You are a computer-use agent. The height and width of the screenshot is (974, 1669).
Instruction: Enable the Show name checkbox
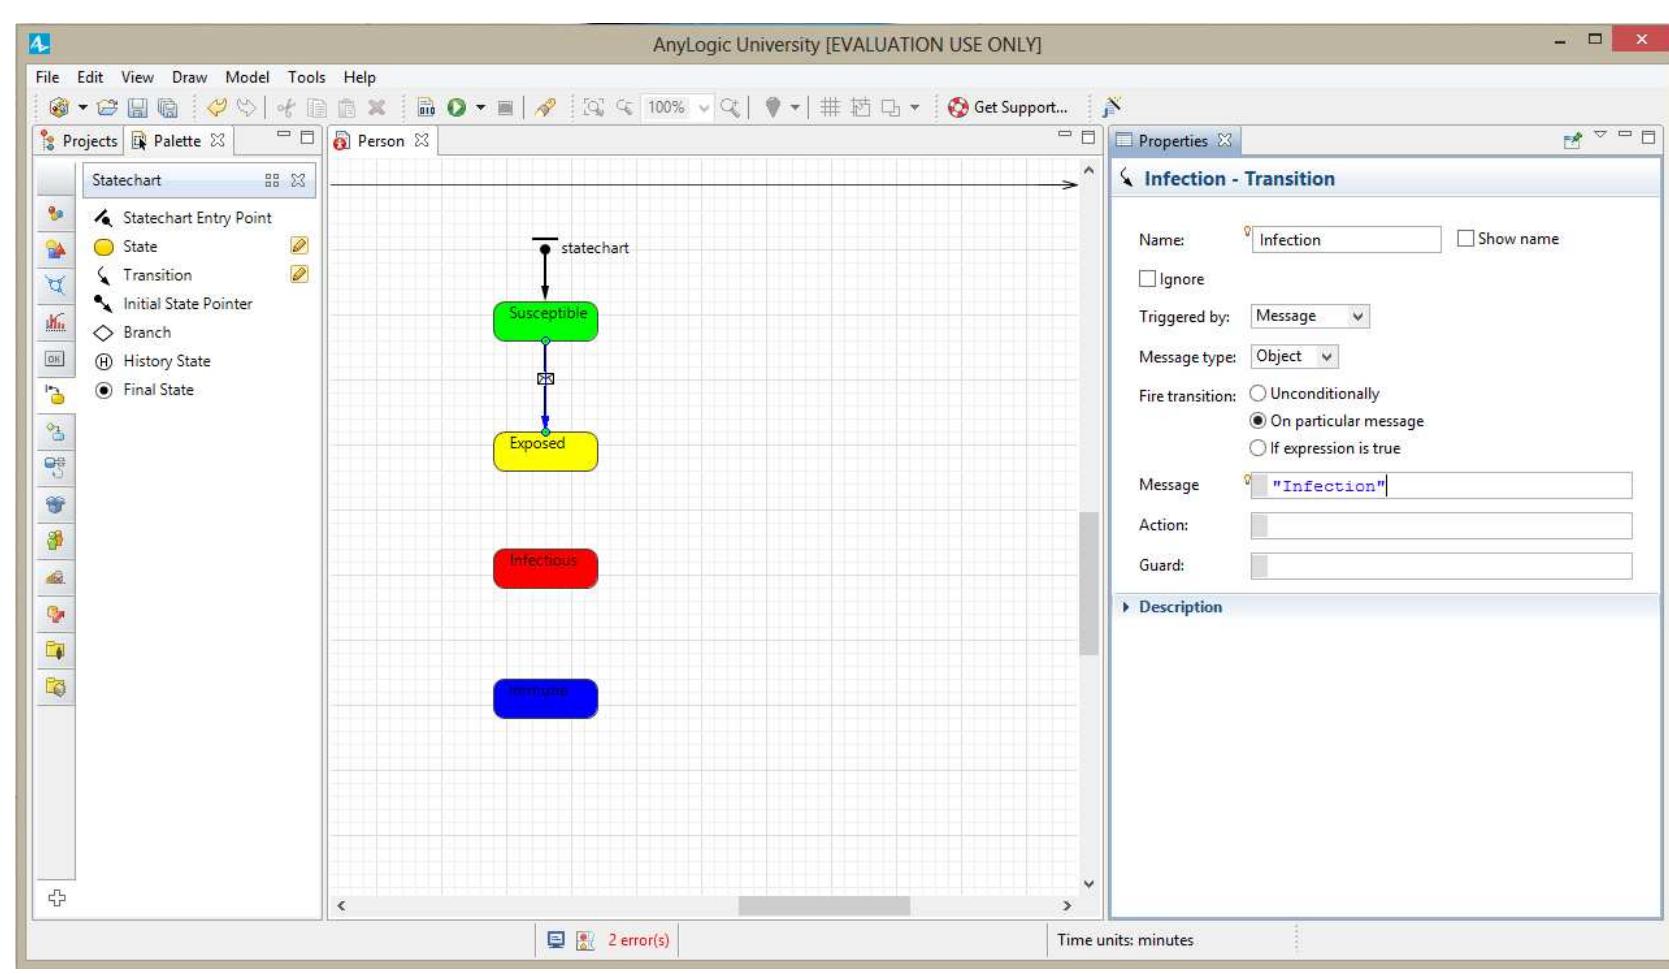point(1465,239)
